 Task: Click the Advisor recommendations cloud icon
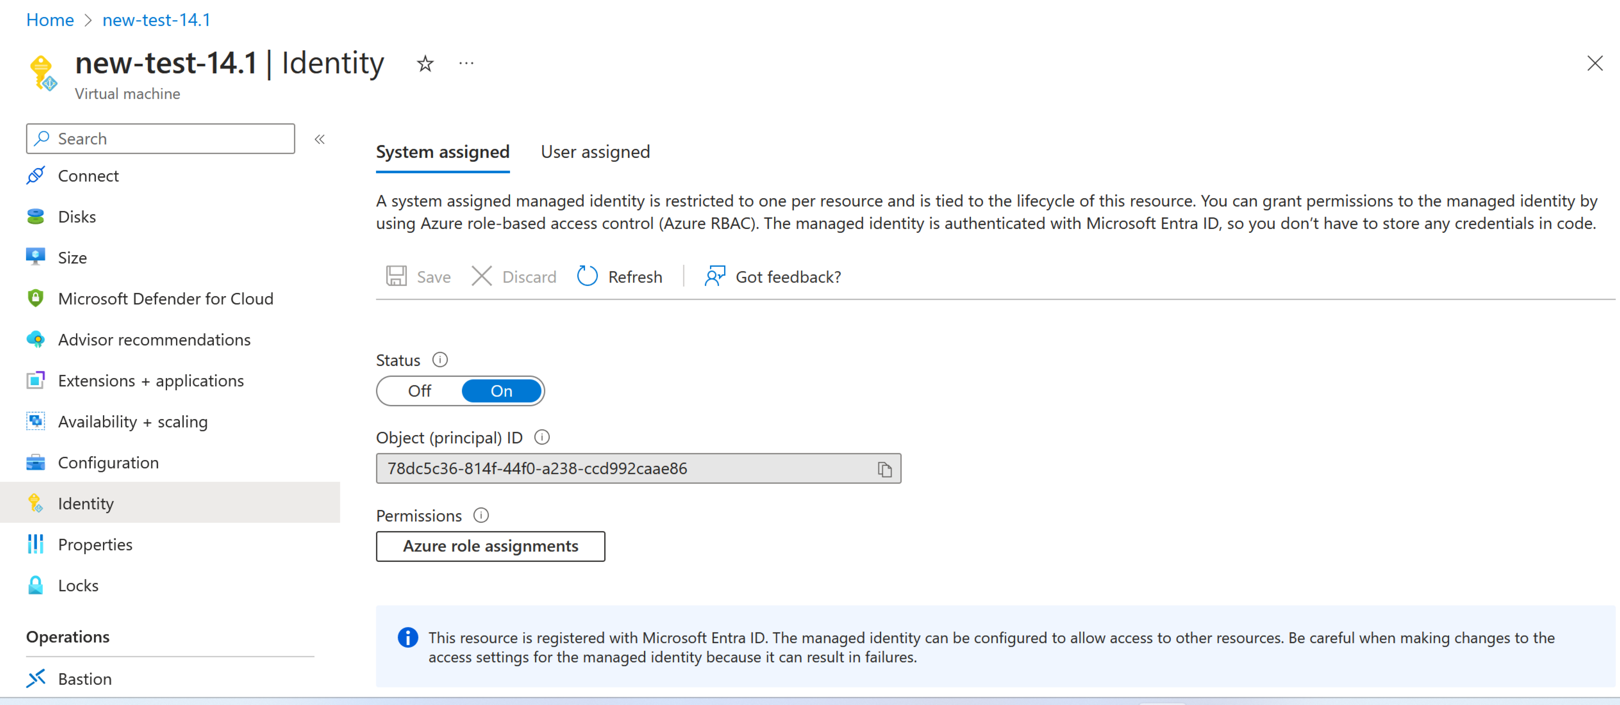(36, 339)
